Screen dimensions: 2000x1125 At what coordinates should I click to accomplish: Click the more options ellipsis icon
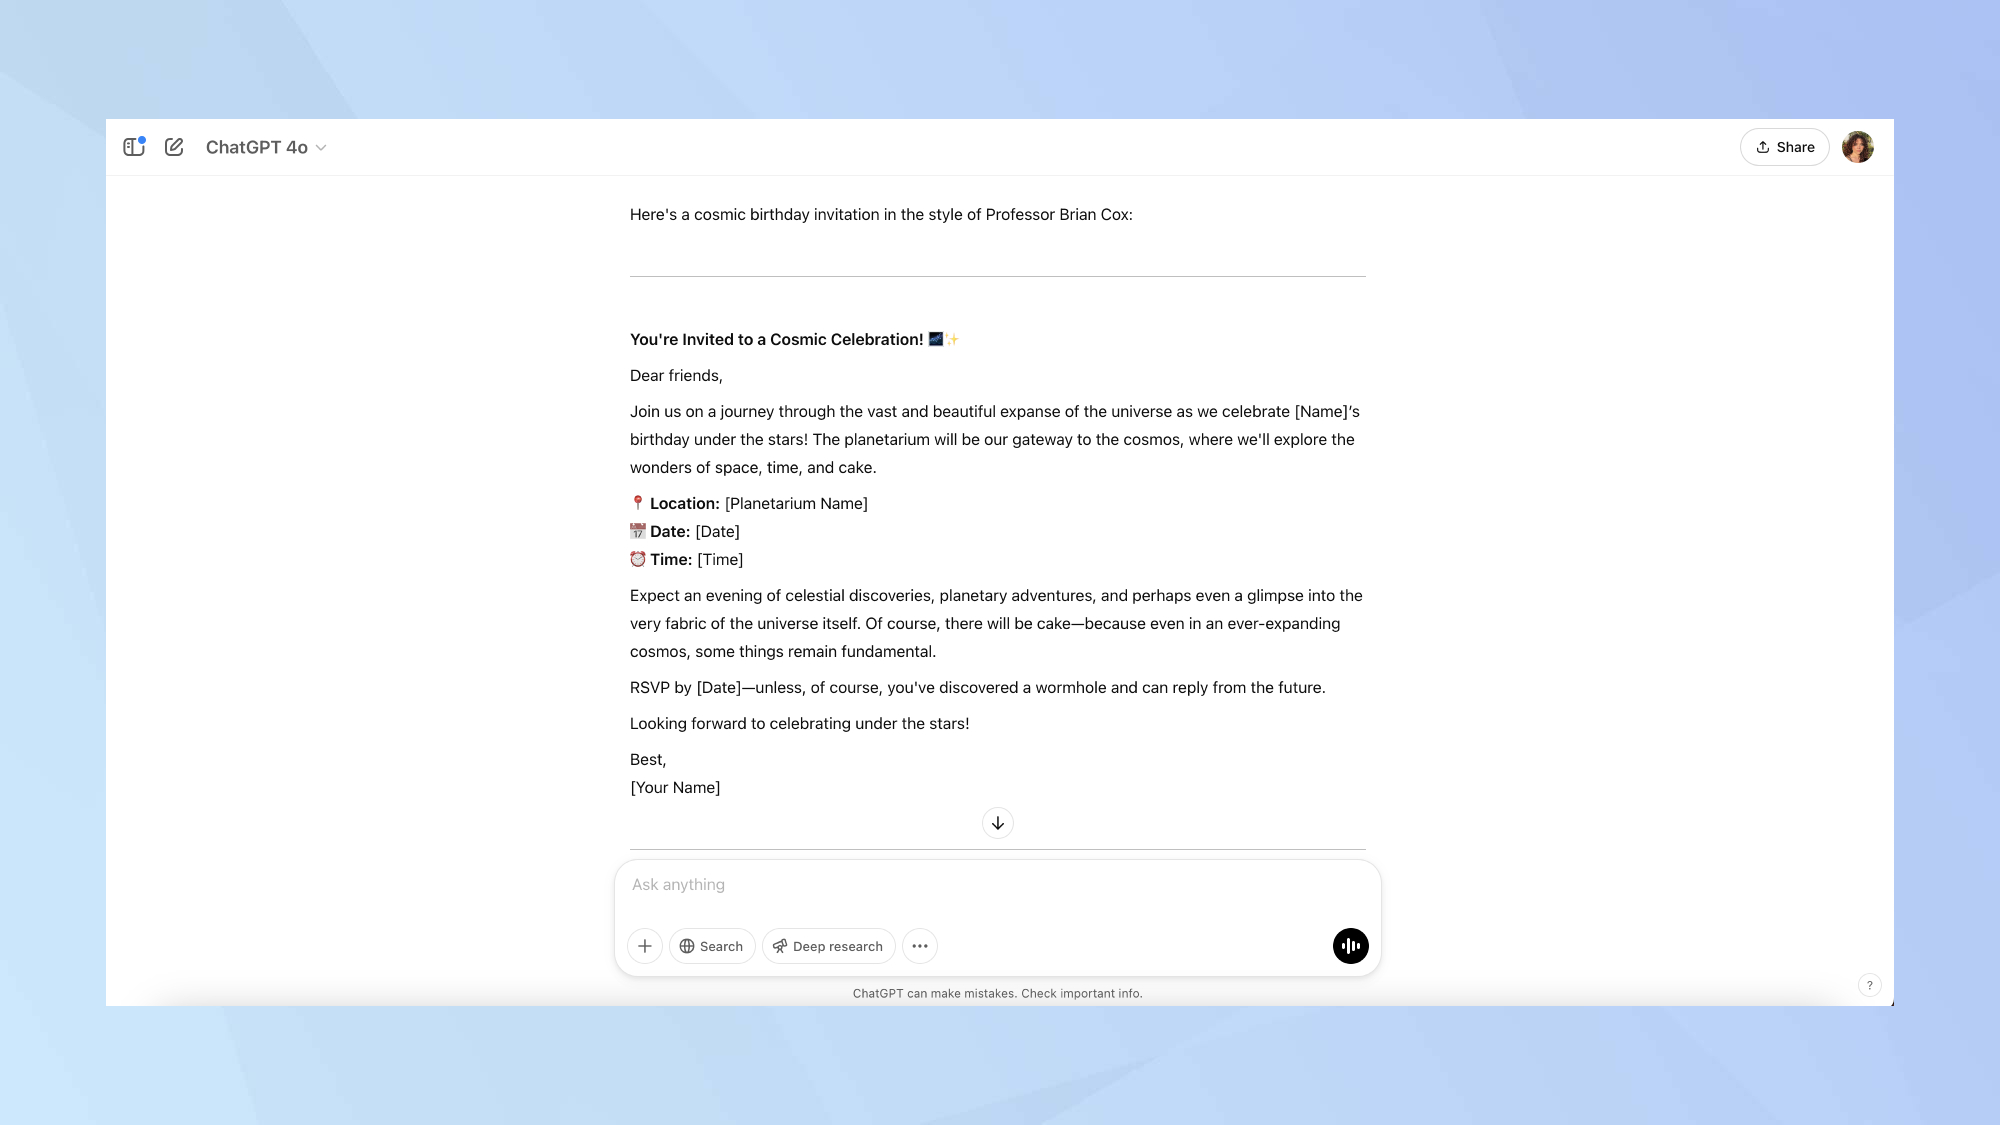pos(920,945)
